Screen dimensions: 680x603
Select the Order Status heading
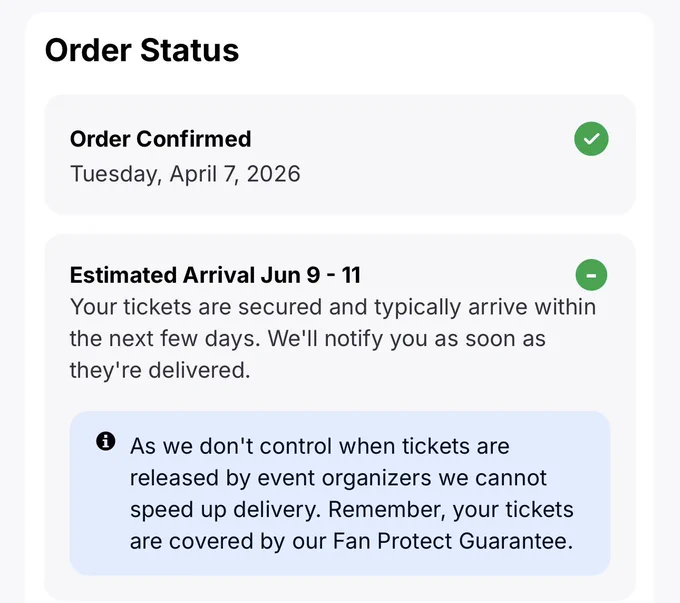point(142,50)
